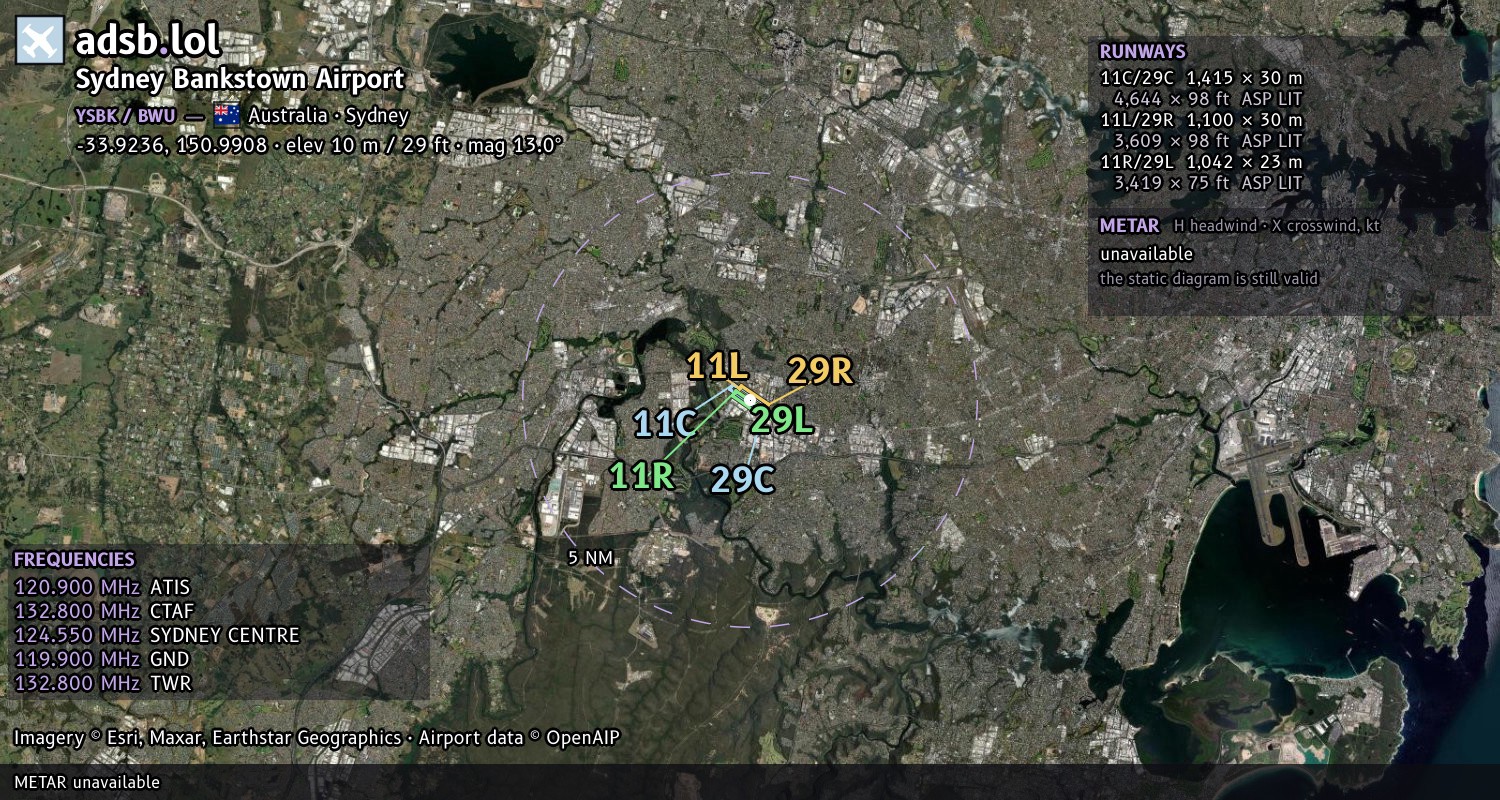Select the 29C runway label on map
Screen dimensions: 1500x800
click(x=742, y=480)
